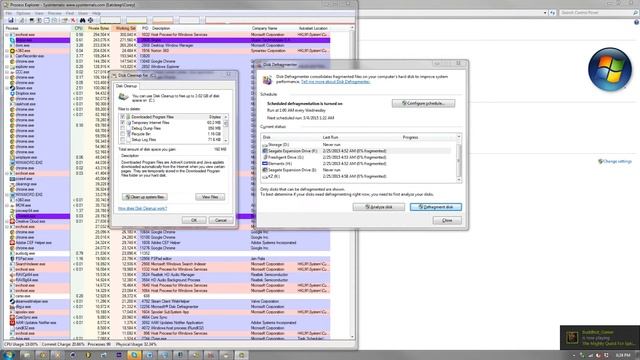Click the Files to delete list scrollbar thumb
Image resolution: width=640 pixels, height=360 pixels.
(x=226, y=123)
